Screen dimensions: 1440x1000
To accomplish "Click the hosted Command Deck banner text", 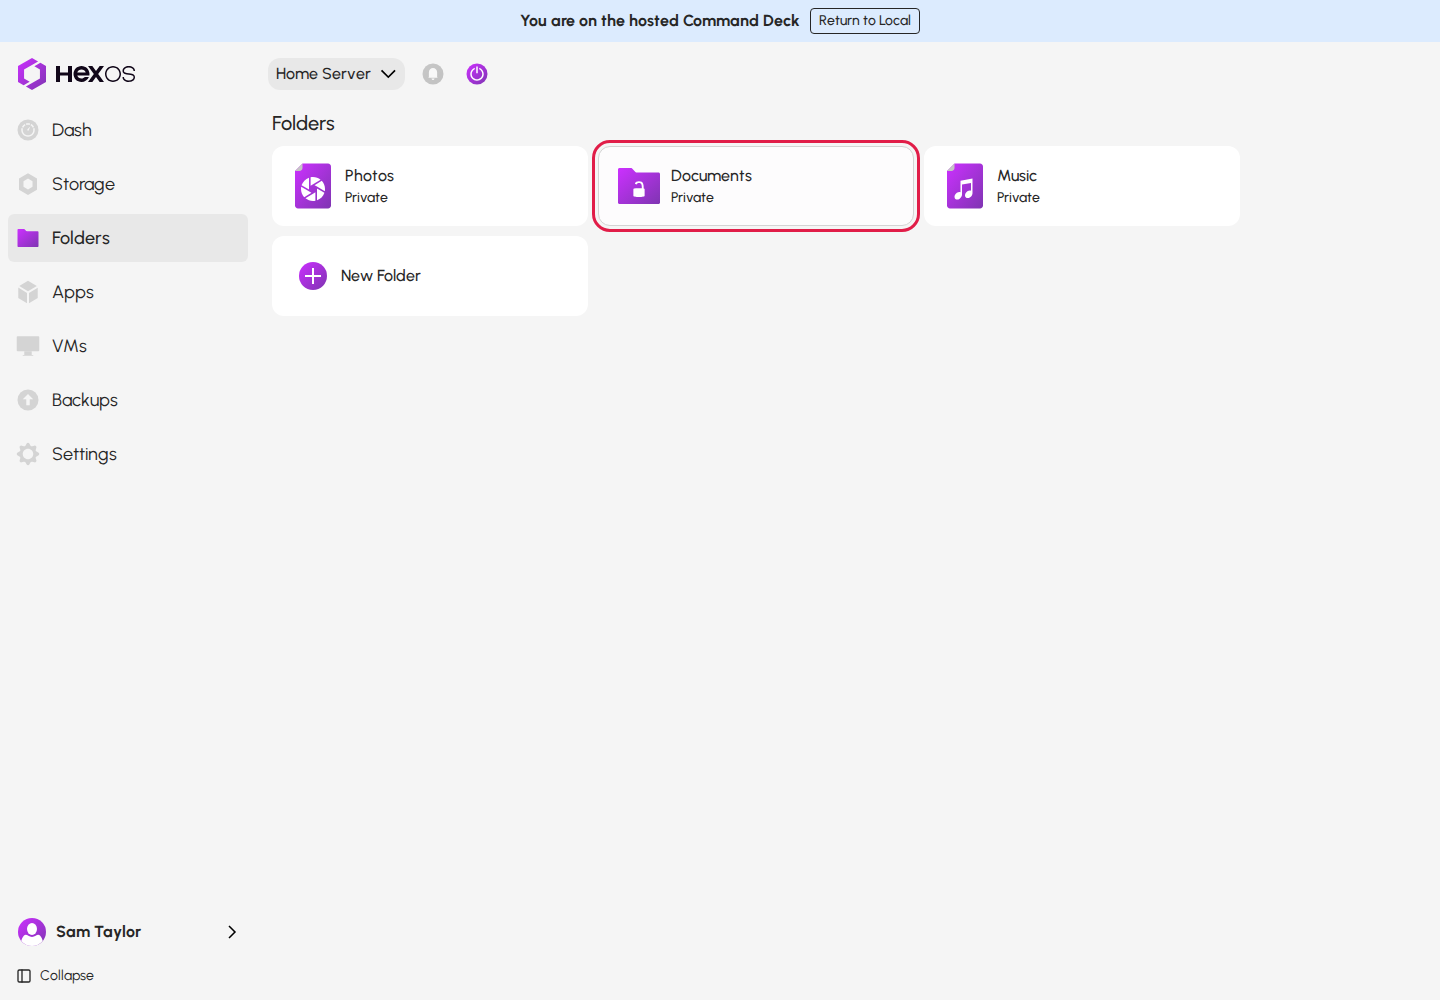I will click(x=660, y=21).
